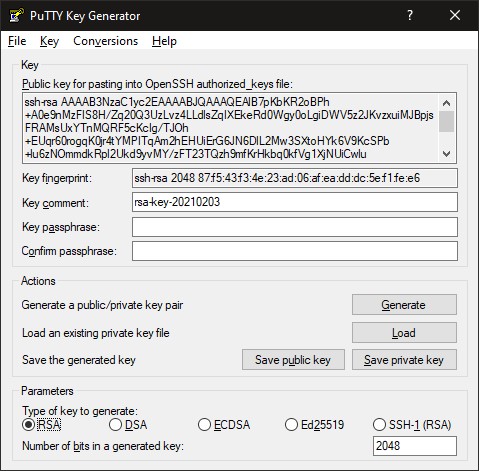479x471 pixels.
Task: Click the PuTTY Key Generator title bar icon
Action: [16, 15]
